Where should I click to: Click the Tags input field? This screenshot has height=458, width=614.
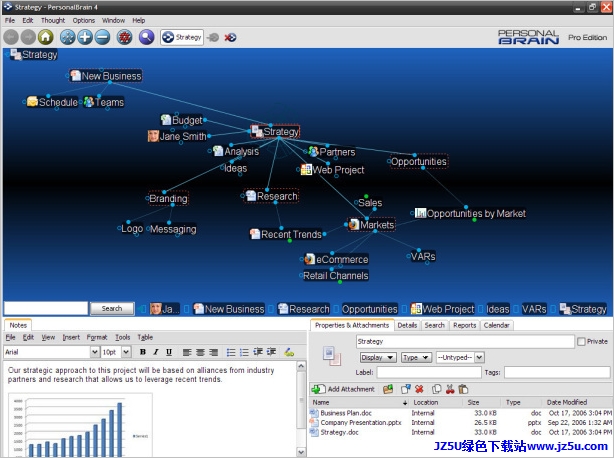[557, 372]
